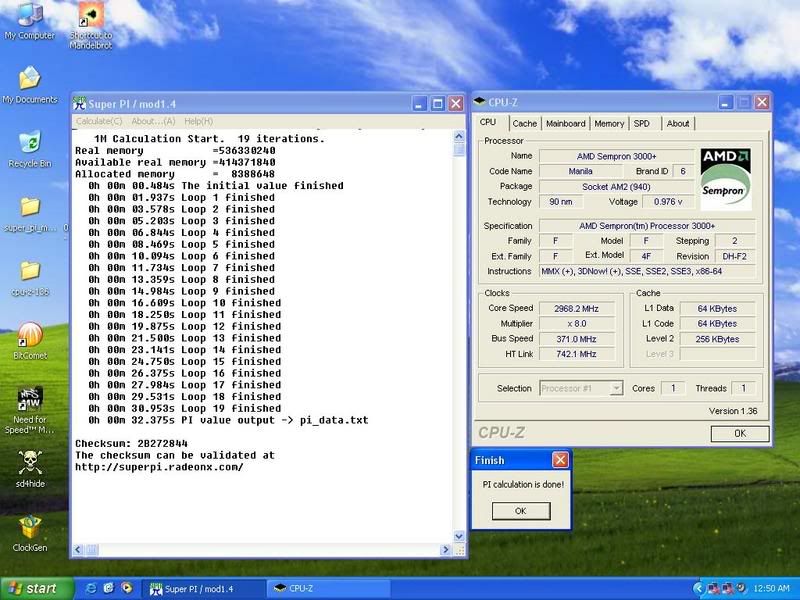Select the super_pi_m... folder icon

coord(30,214)
